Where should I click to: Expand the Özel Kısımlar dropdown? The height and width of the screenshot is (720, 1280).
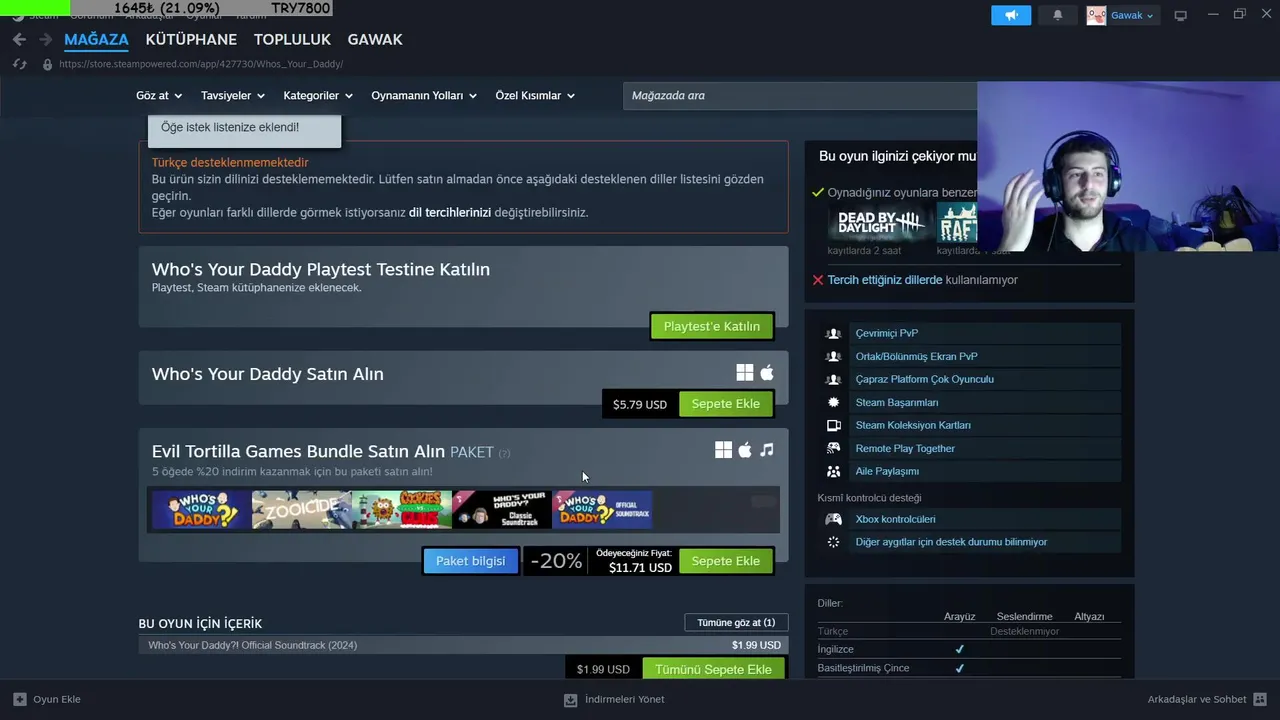coord(535,96)
